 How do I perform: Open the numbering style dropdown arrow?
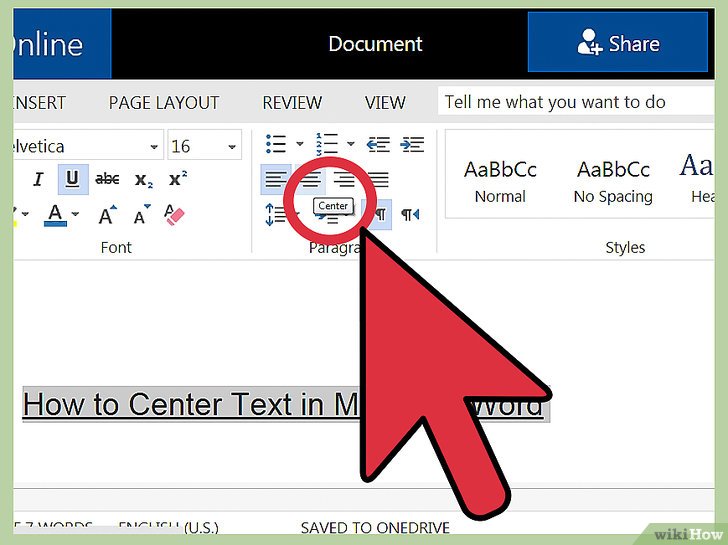pos(351,144)
